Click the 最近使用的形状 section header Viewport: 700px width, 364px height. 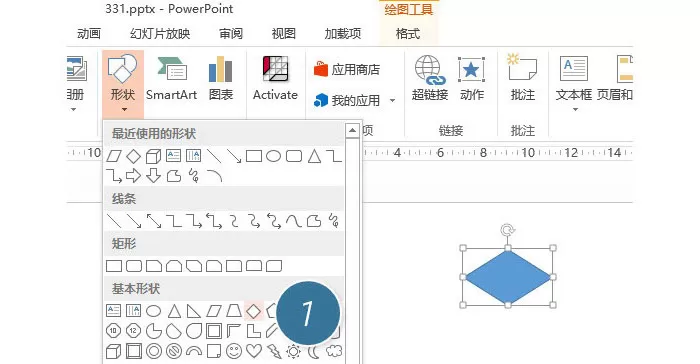154,134
